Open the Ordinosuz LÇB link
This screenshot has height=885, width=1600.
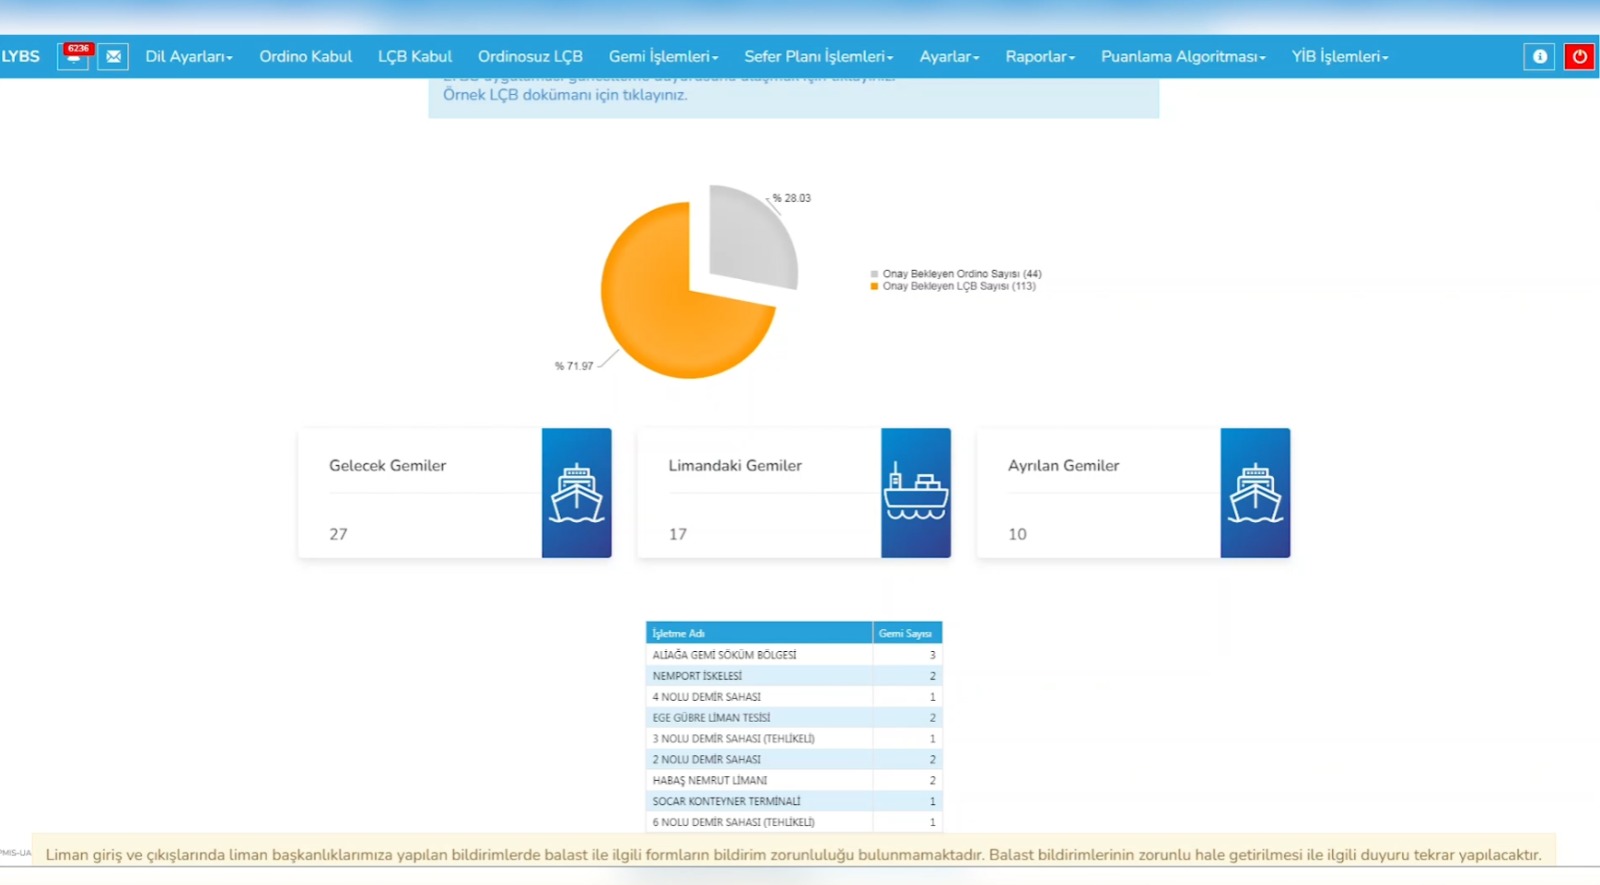click(x=530, y=57)
